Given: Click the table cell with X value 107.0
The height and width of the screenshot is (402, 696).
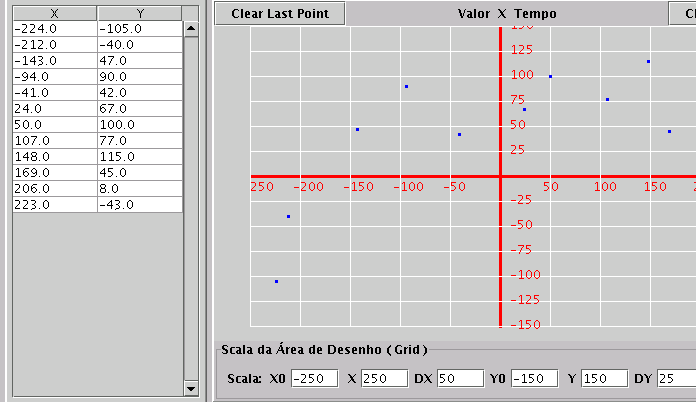Looking at the screenshot, I should [54, 141].
